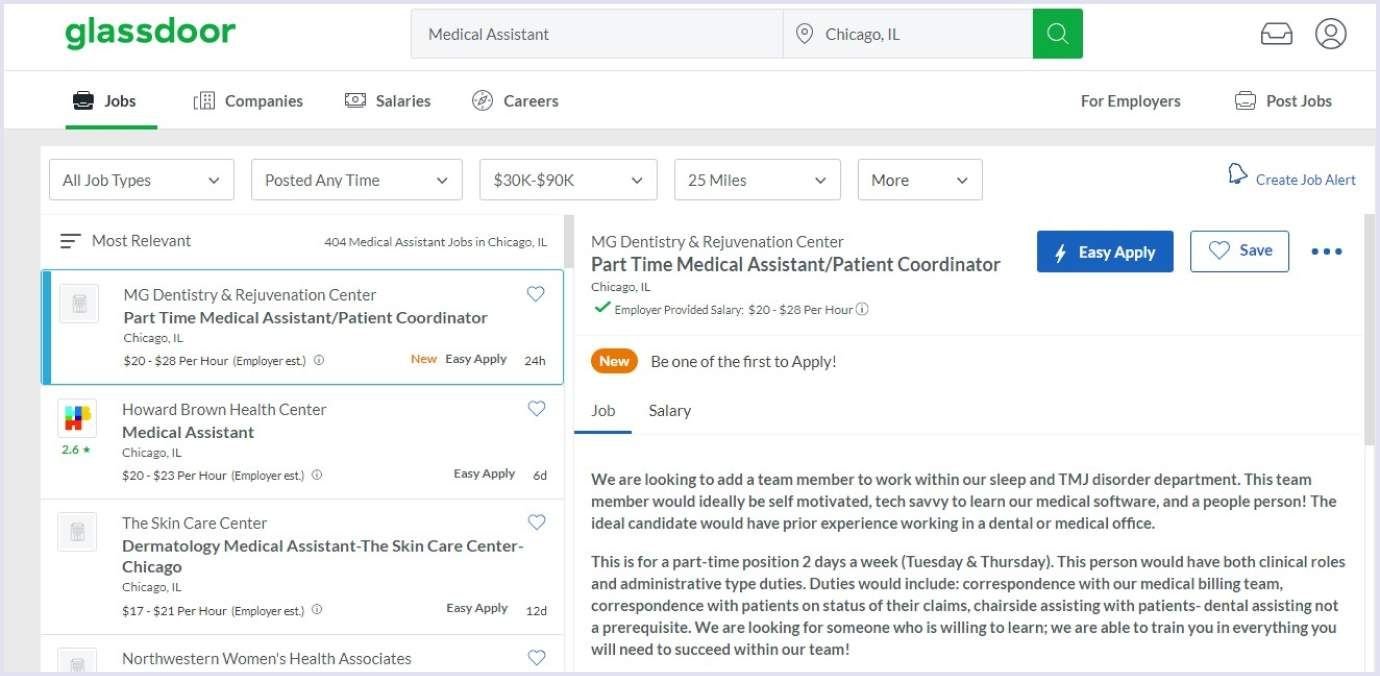The image size is (1380, 676).
Task: Click the Create Job Alert link
Action: (x=1306, y=180)
